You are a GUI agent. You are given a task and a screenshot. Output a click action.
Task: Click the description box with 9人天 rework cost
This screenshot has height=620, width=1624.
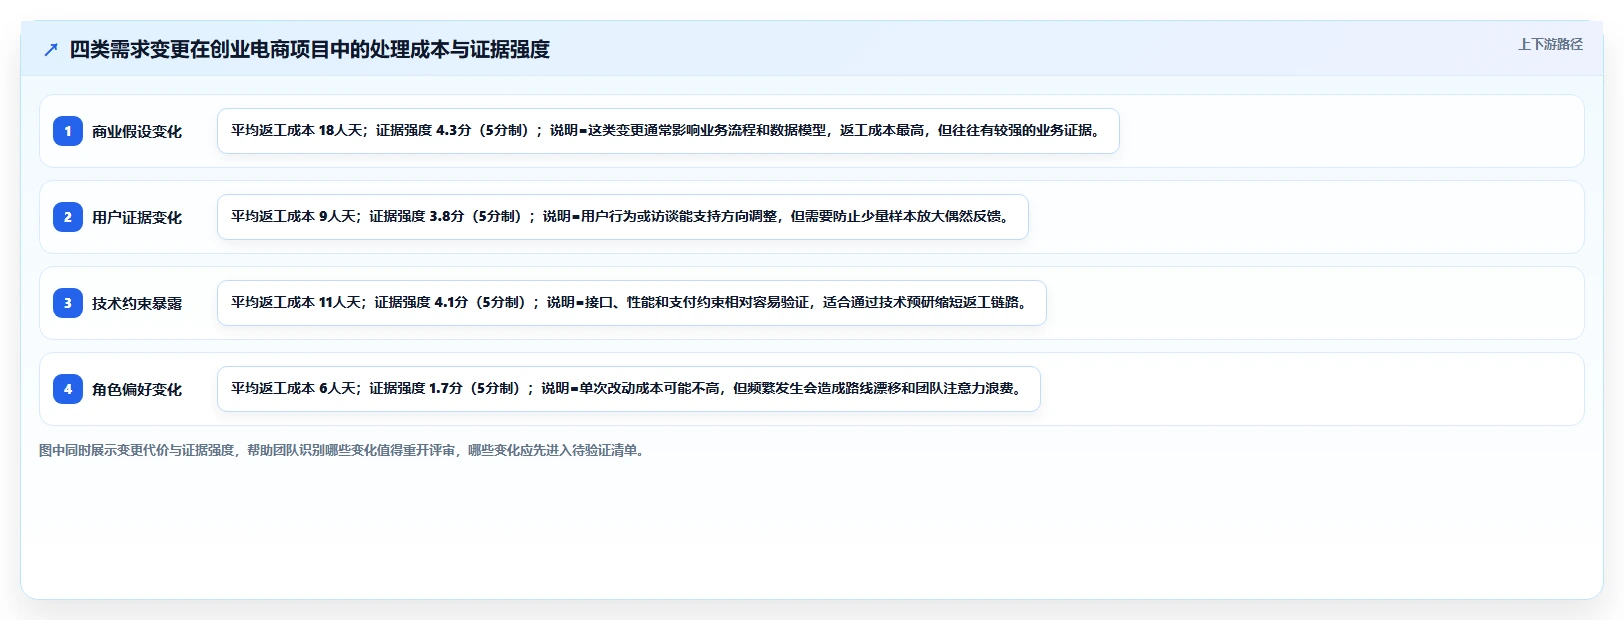point(623,217)
